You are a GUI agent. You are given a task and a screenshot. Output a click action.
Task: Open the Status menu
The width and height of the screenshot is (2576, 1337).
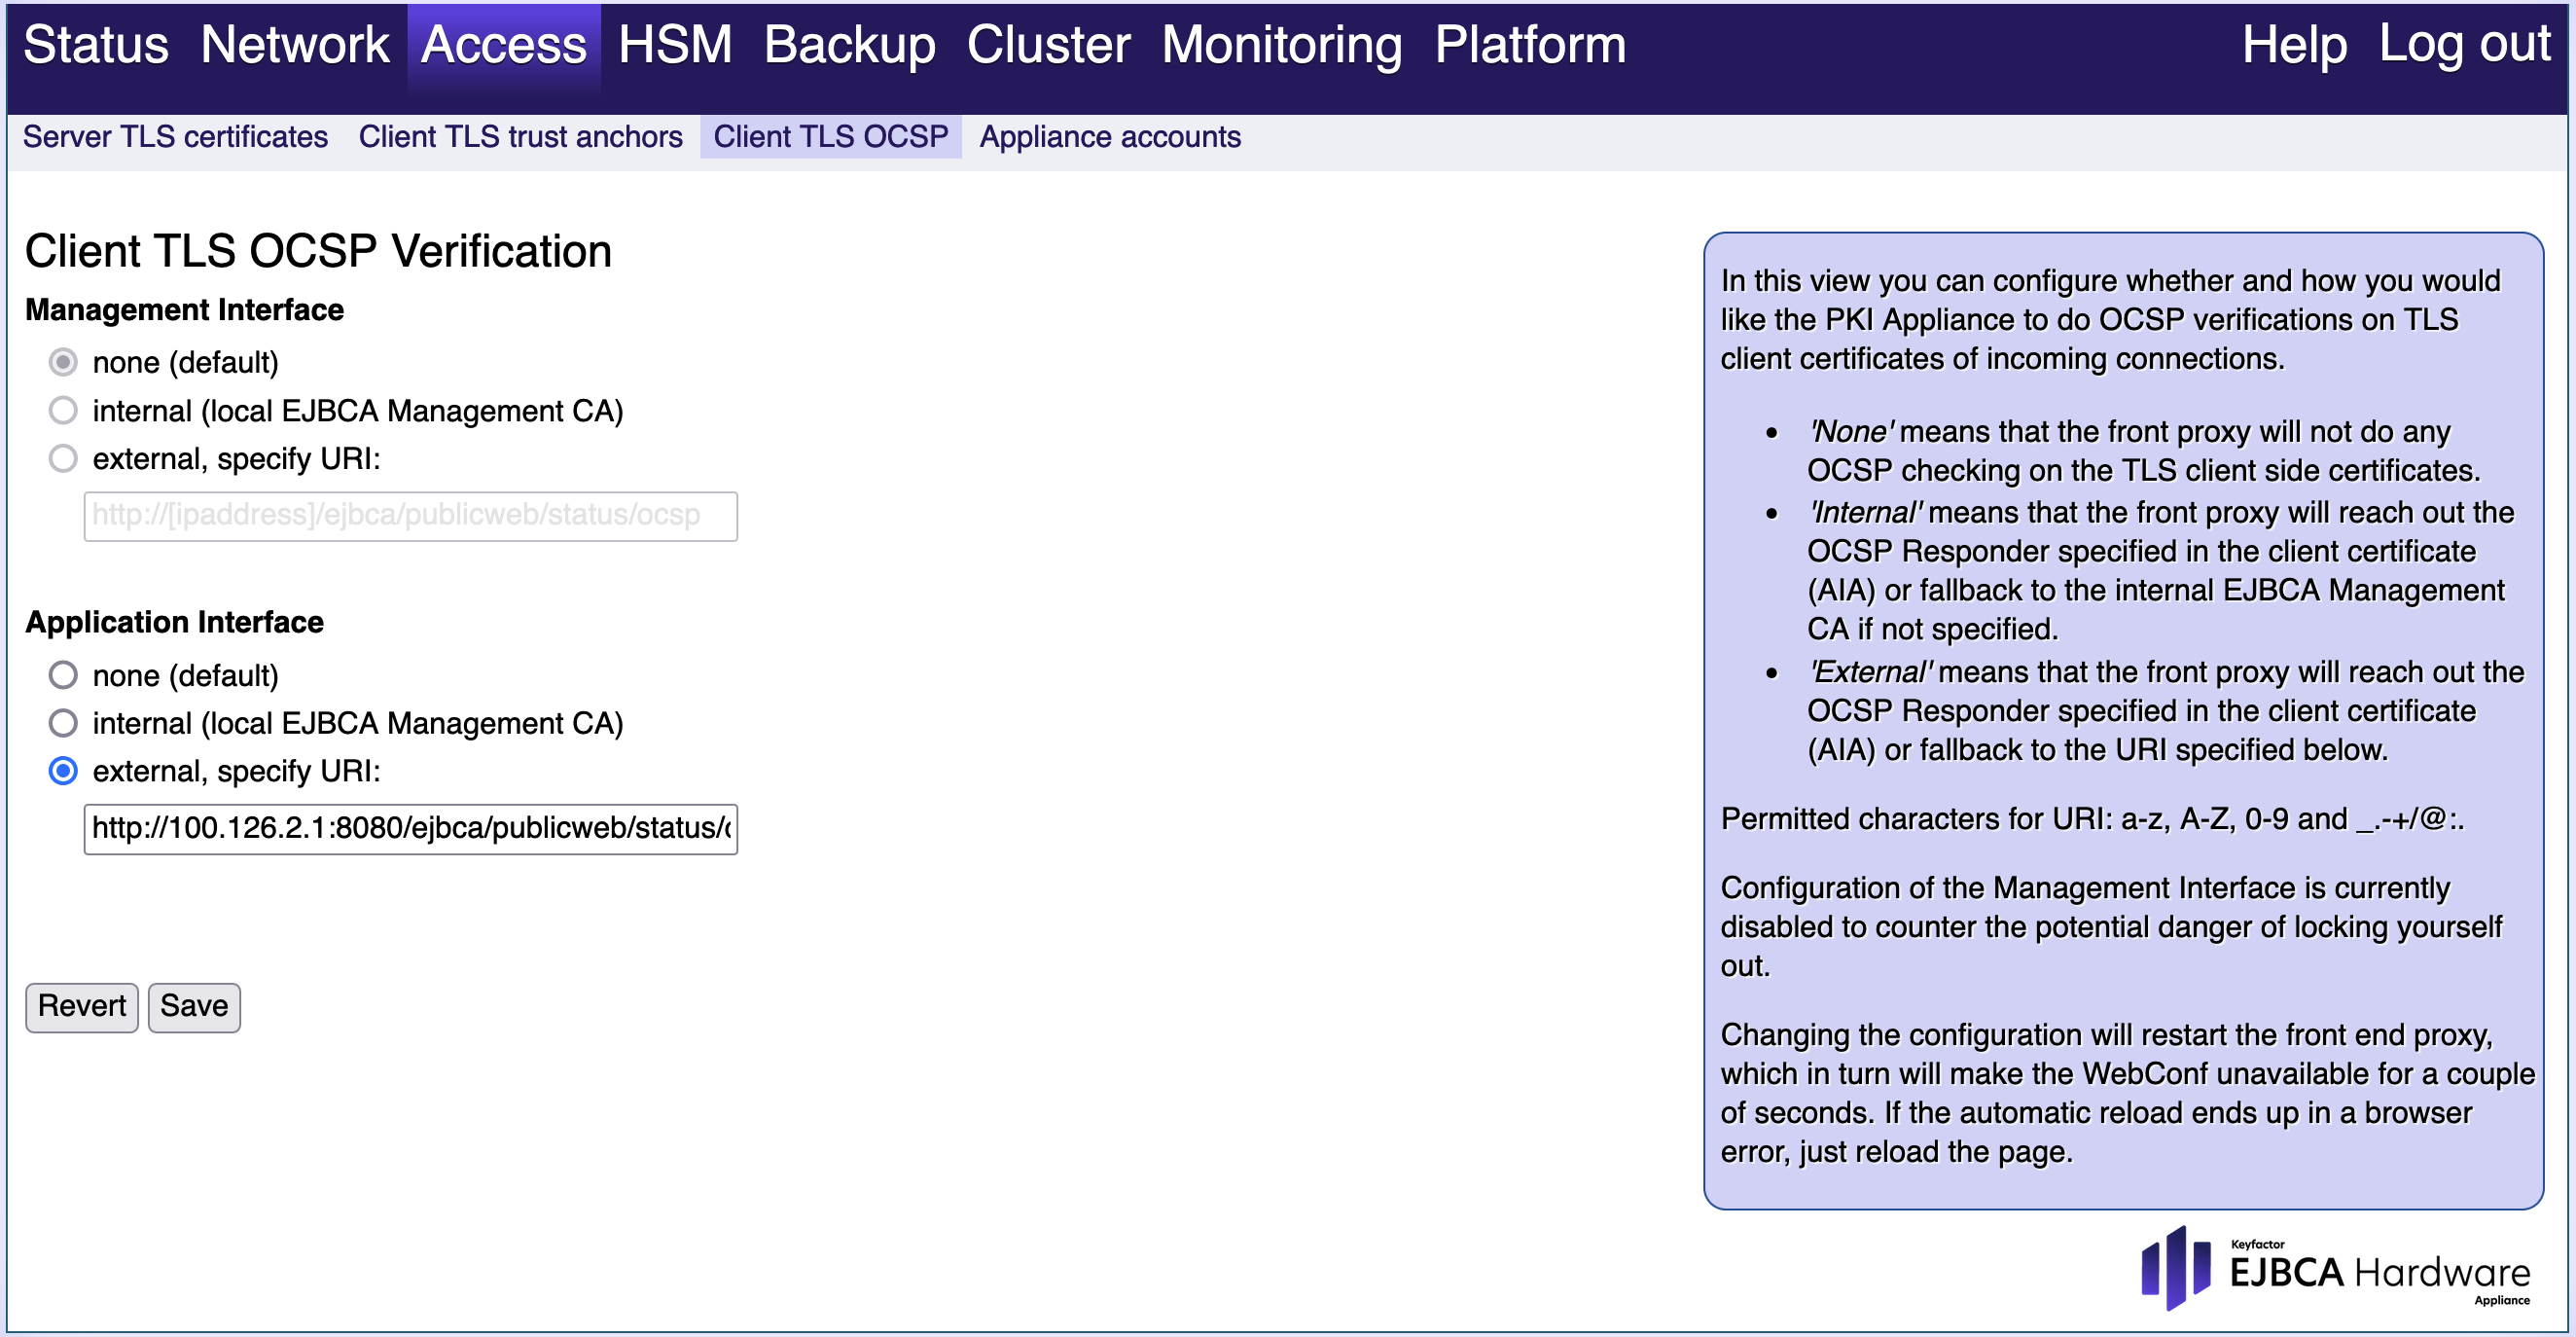point(96,45)
